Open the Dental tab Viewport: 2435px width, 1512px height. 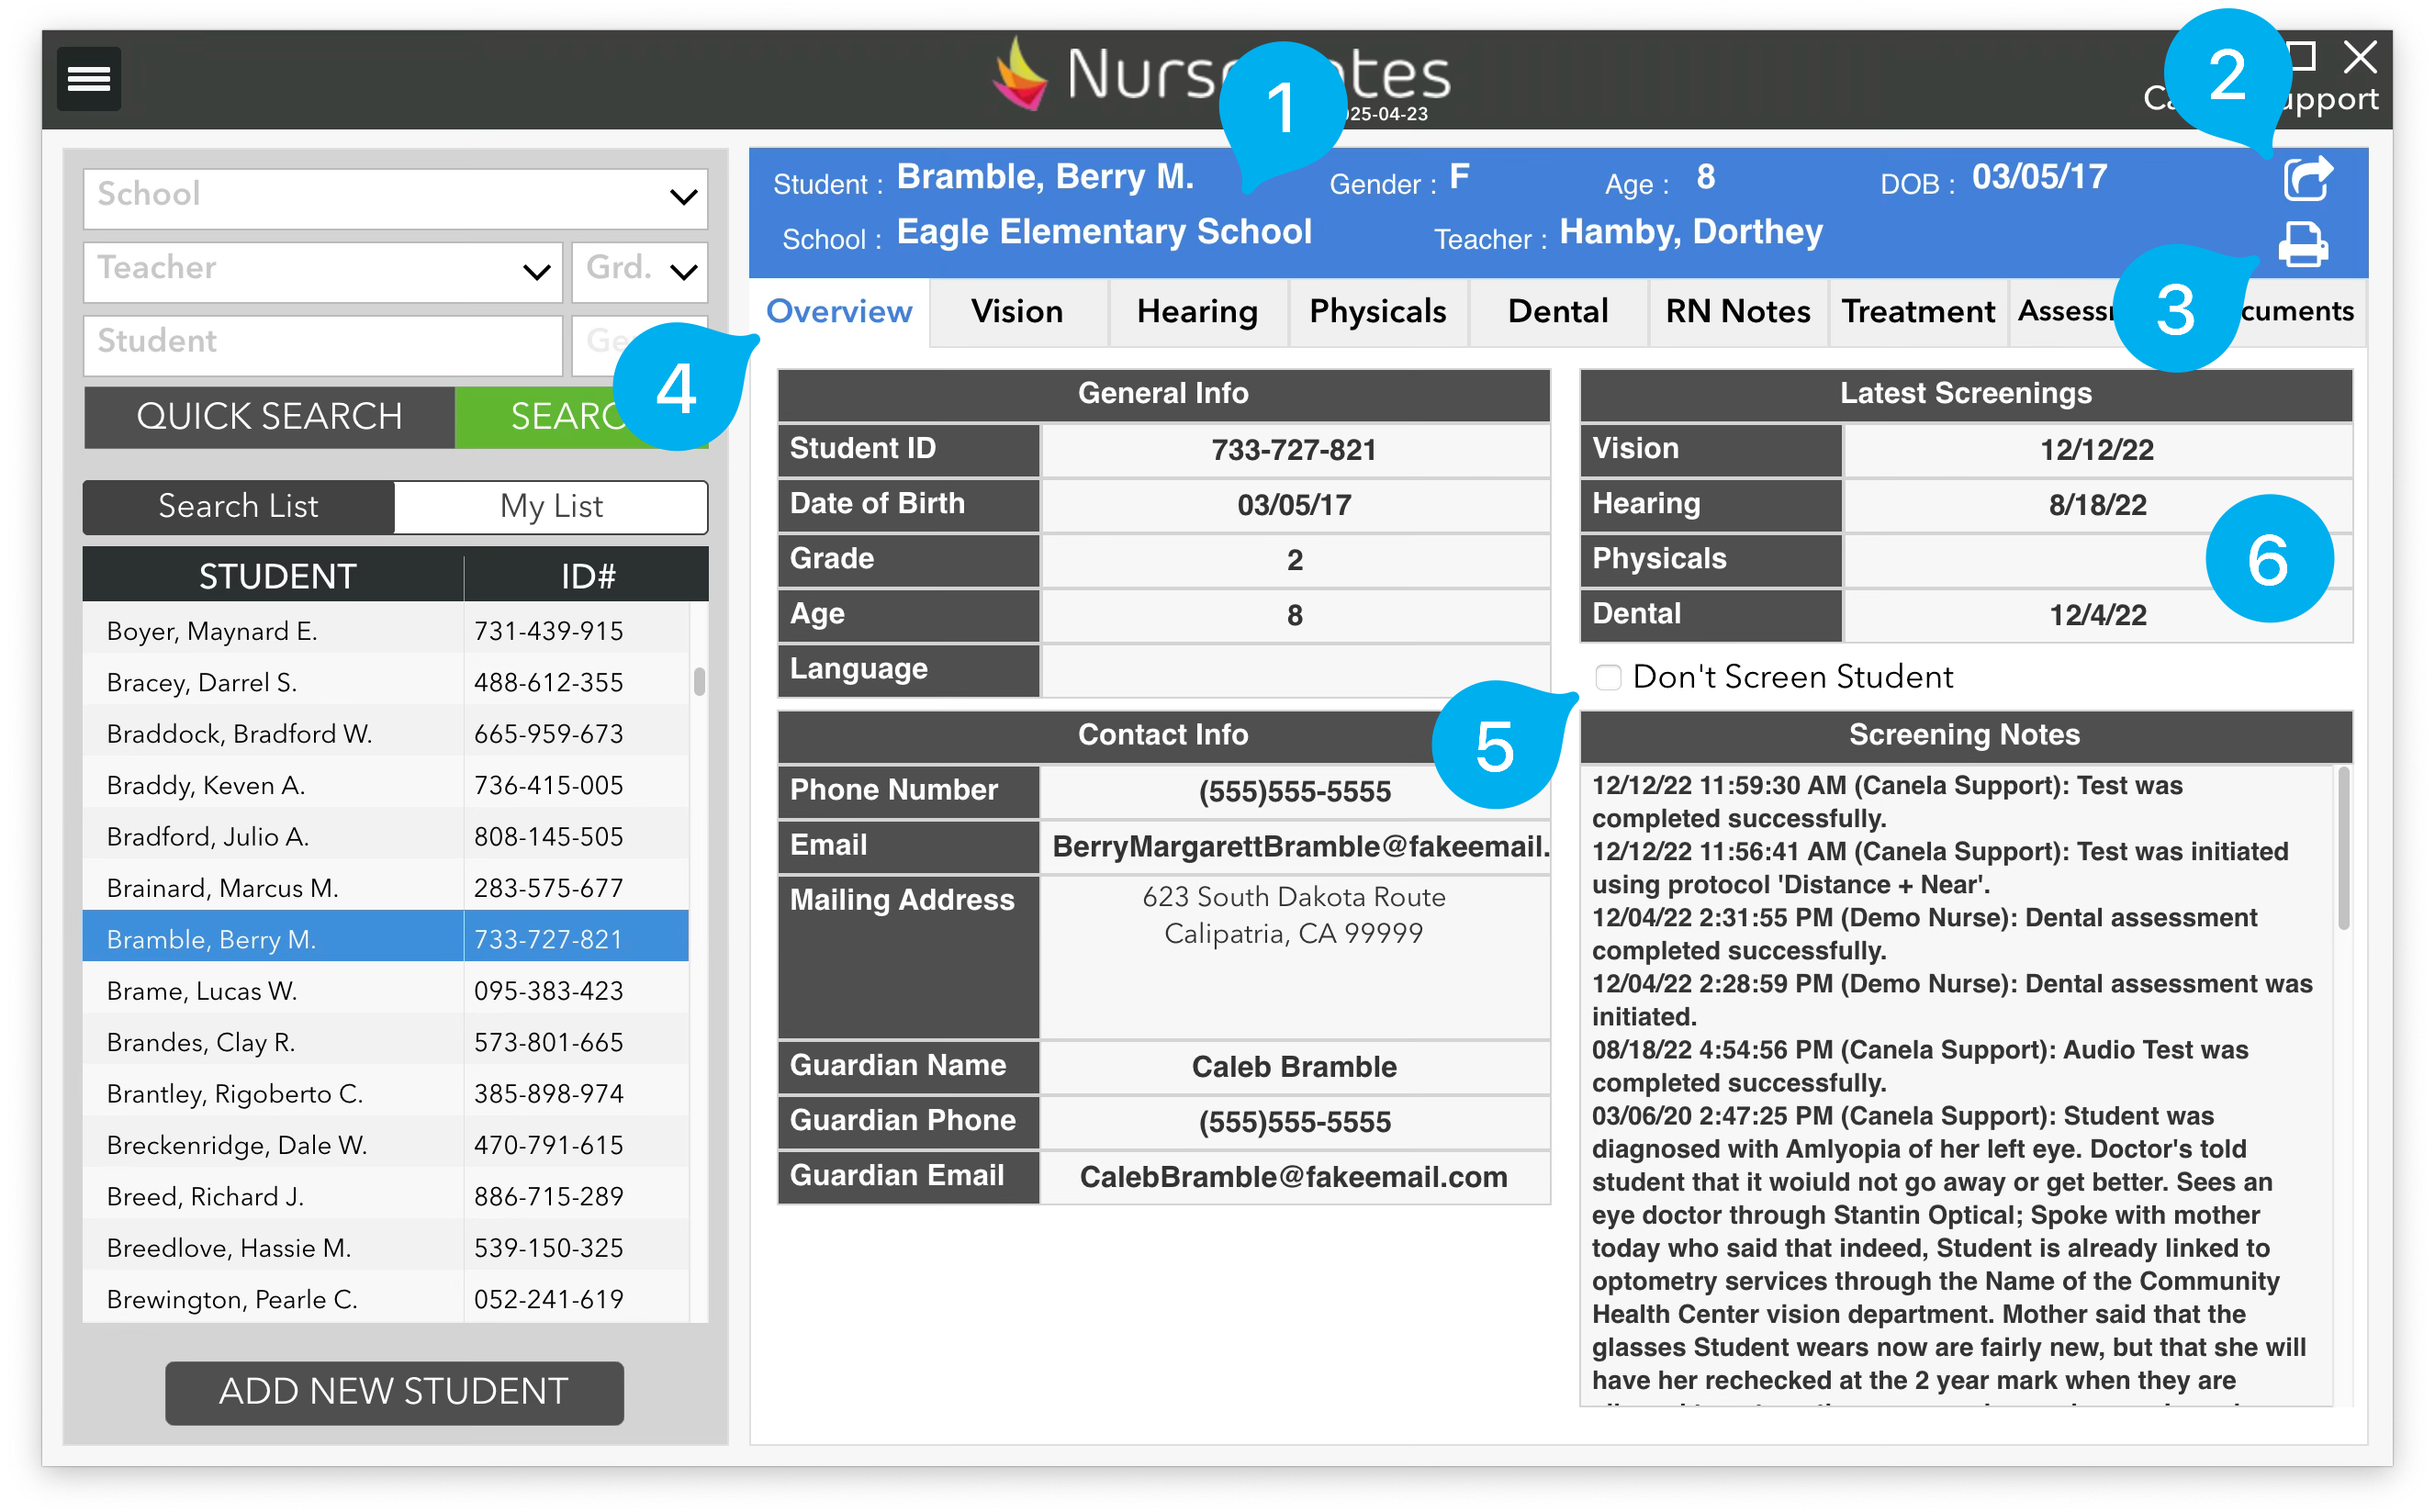click(x=1557, y=312)
